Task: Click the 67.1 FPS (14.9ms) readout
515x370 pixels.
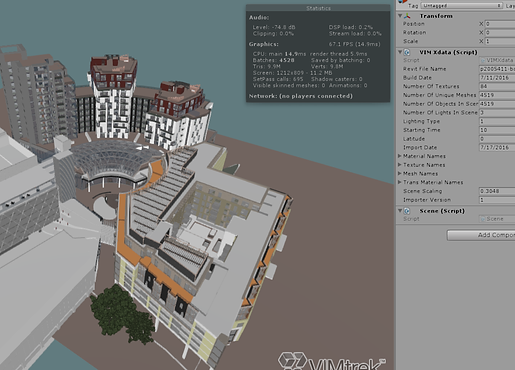Action: coord(355,44)
